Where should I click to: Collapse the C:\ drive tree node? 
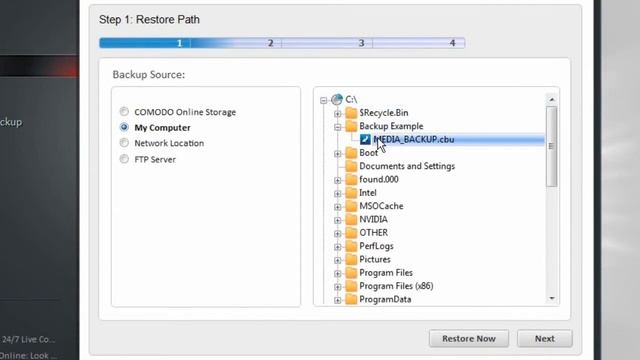tap(324, 100)
